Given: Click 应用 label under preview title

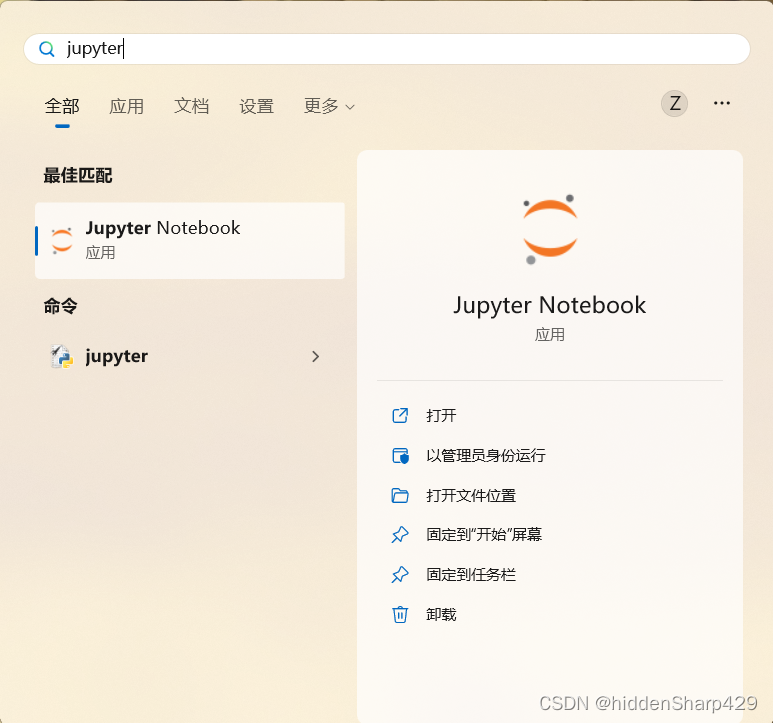Looking at the screenshot, I should [x=550, y=335].
